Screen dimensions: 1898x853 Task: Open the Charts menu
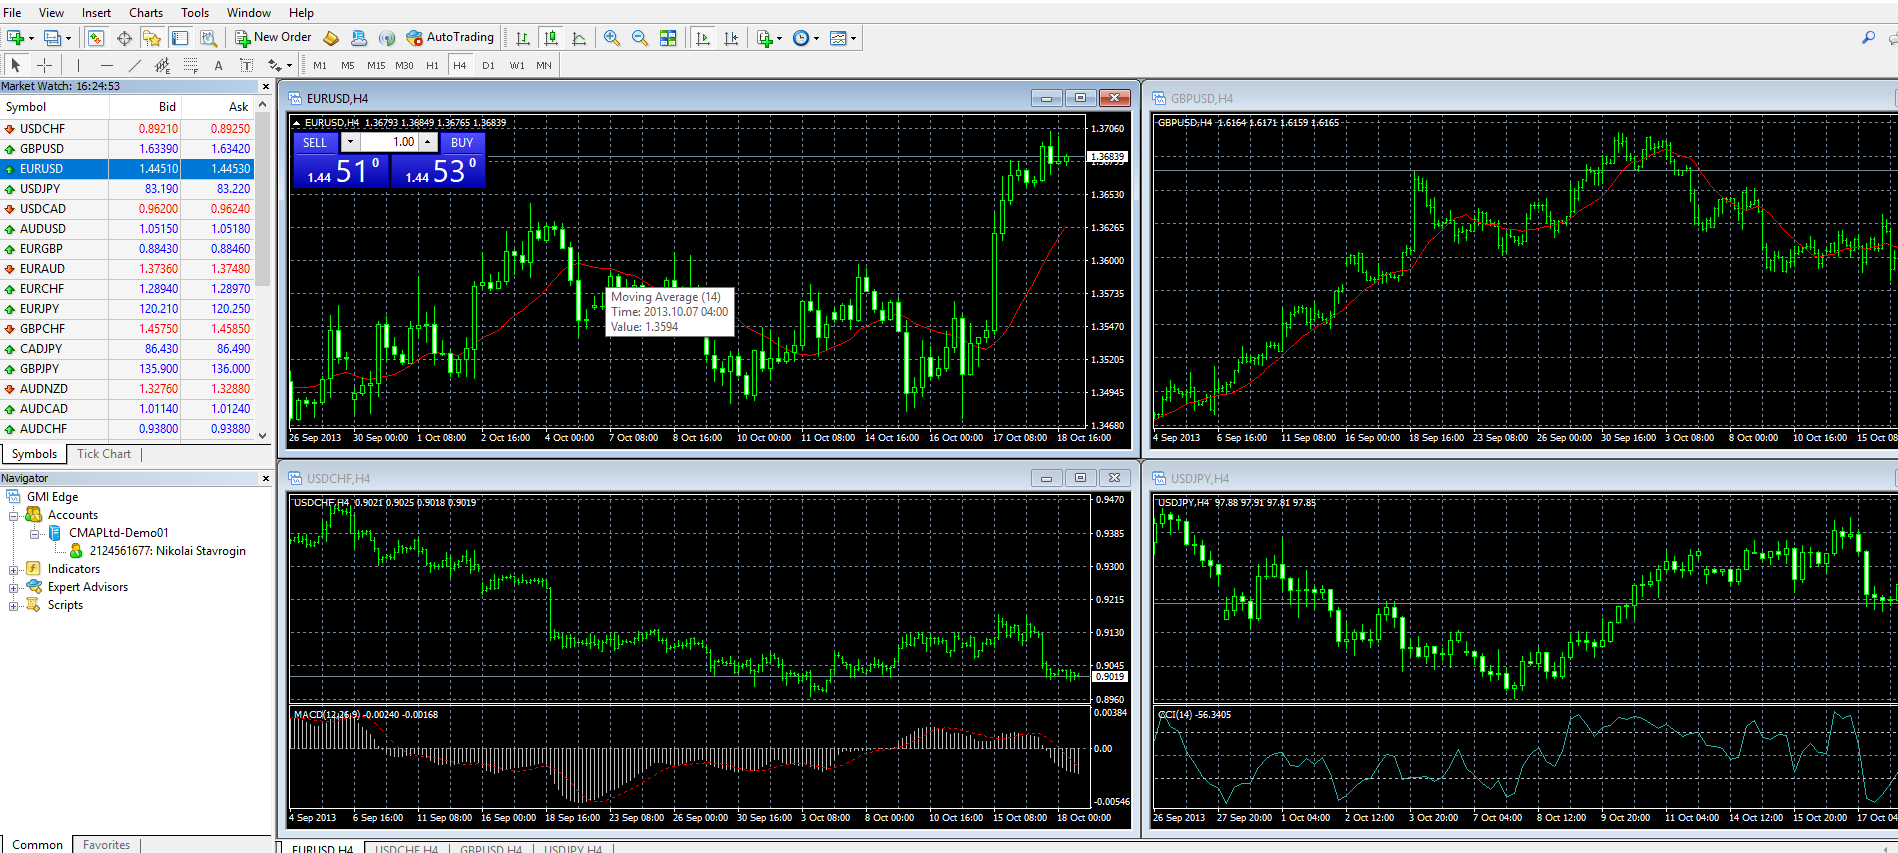(x=146, y=13)
